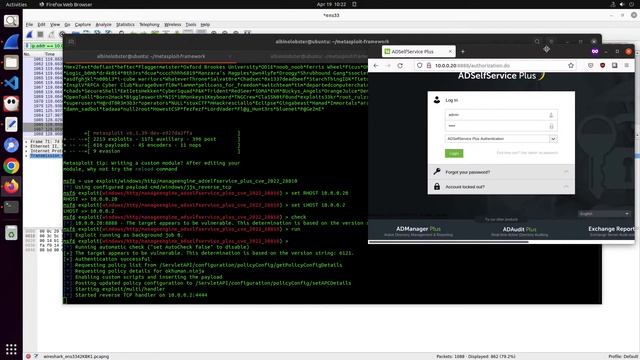
Task: Click the green Login button
Action: coord(454,153)
